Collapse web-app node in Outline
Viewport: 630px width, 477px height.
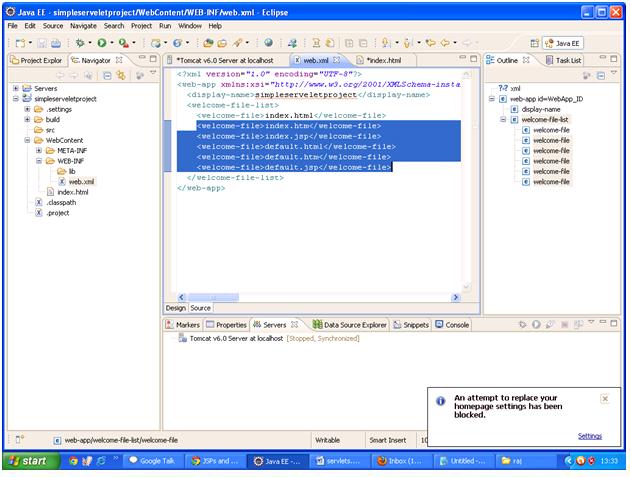(491, 98)
